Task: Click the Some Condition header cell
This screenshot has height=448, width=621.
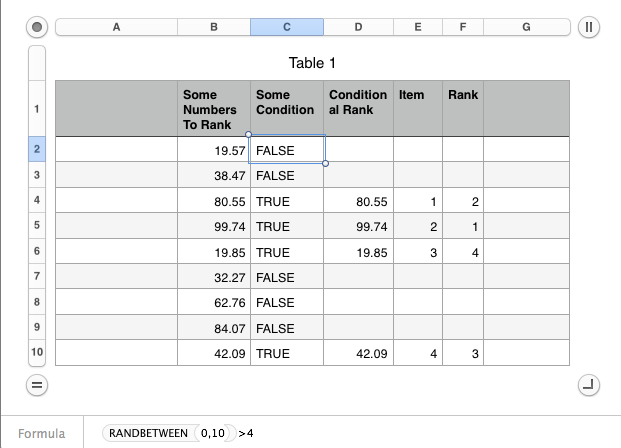Action: coord(287,109)
